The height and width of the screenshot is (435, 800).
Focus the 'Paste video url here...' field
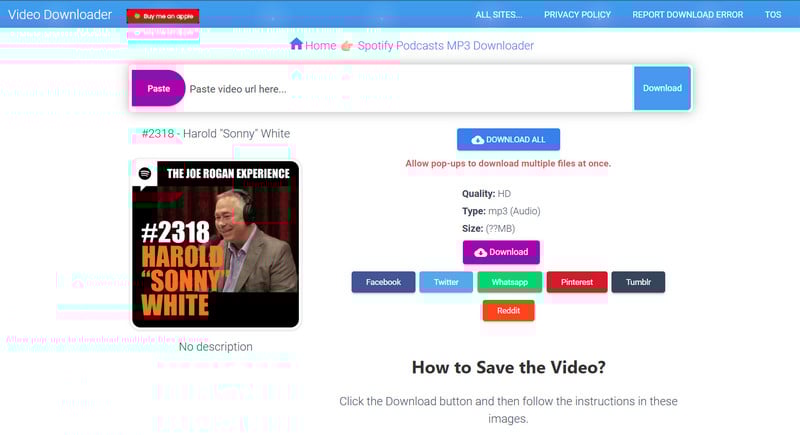408,89
